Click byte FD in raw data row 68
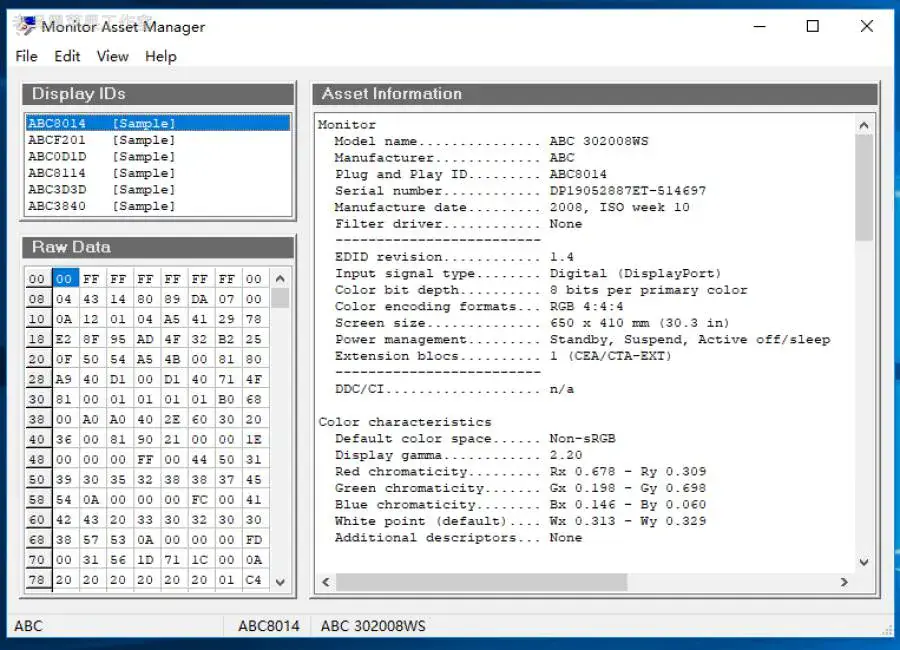 click(x=254, y=540)
